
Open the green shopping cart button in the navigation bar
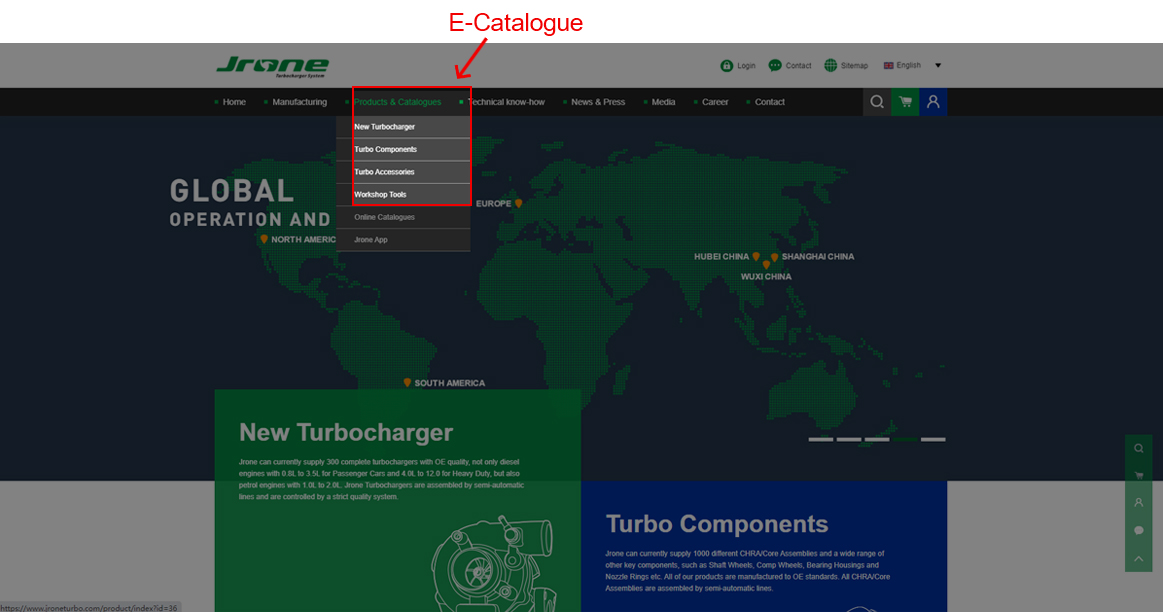click(x=905, y=102)
